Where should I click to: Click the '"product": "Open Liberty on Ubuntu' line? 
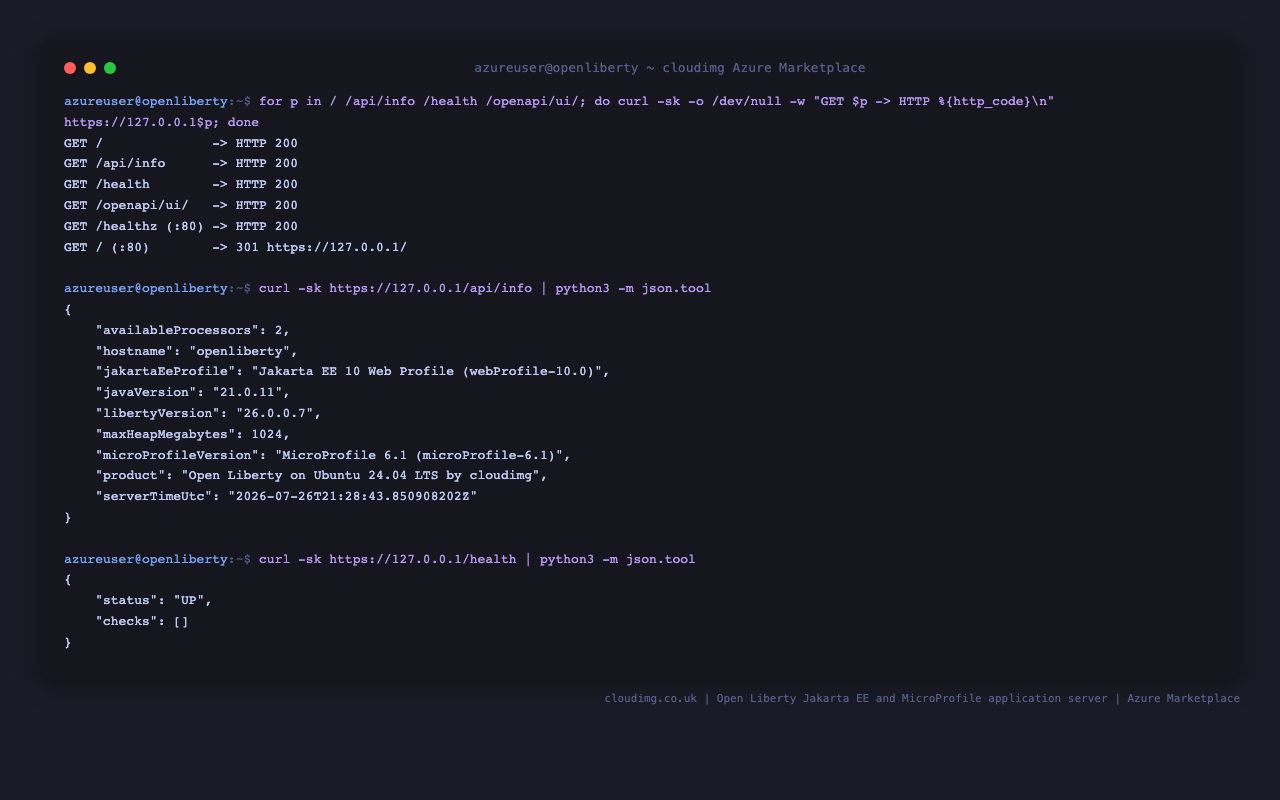coord(321,475)
